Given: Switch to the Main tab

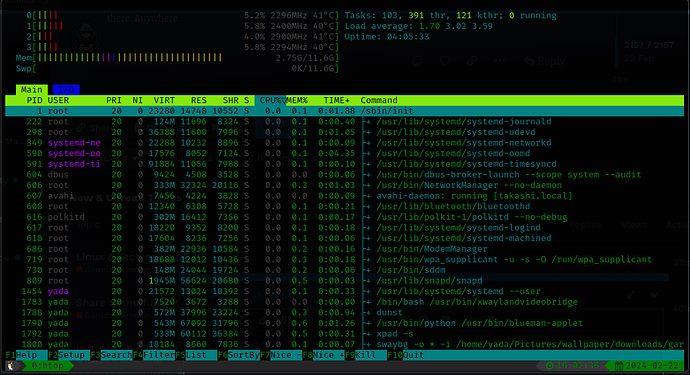Looking at the screenshot, I should 32,90.
